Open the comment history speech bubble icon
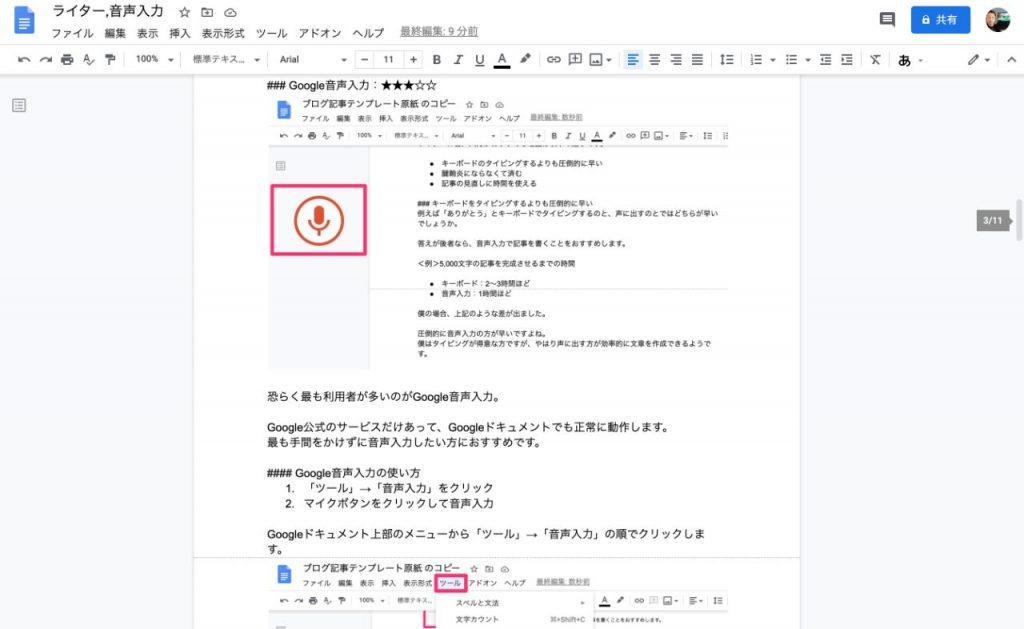 point(886,19)
